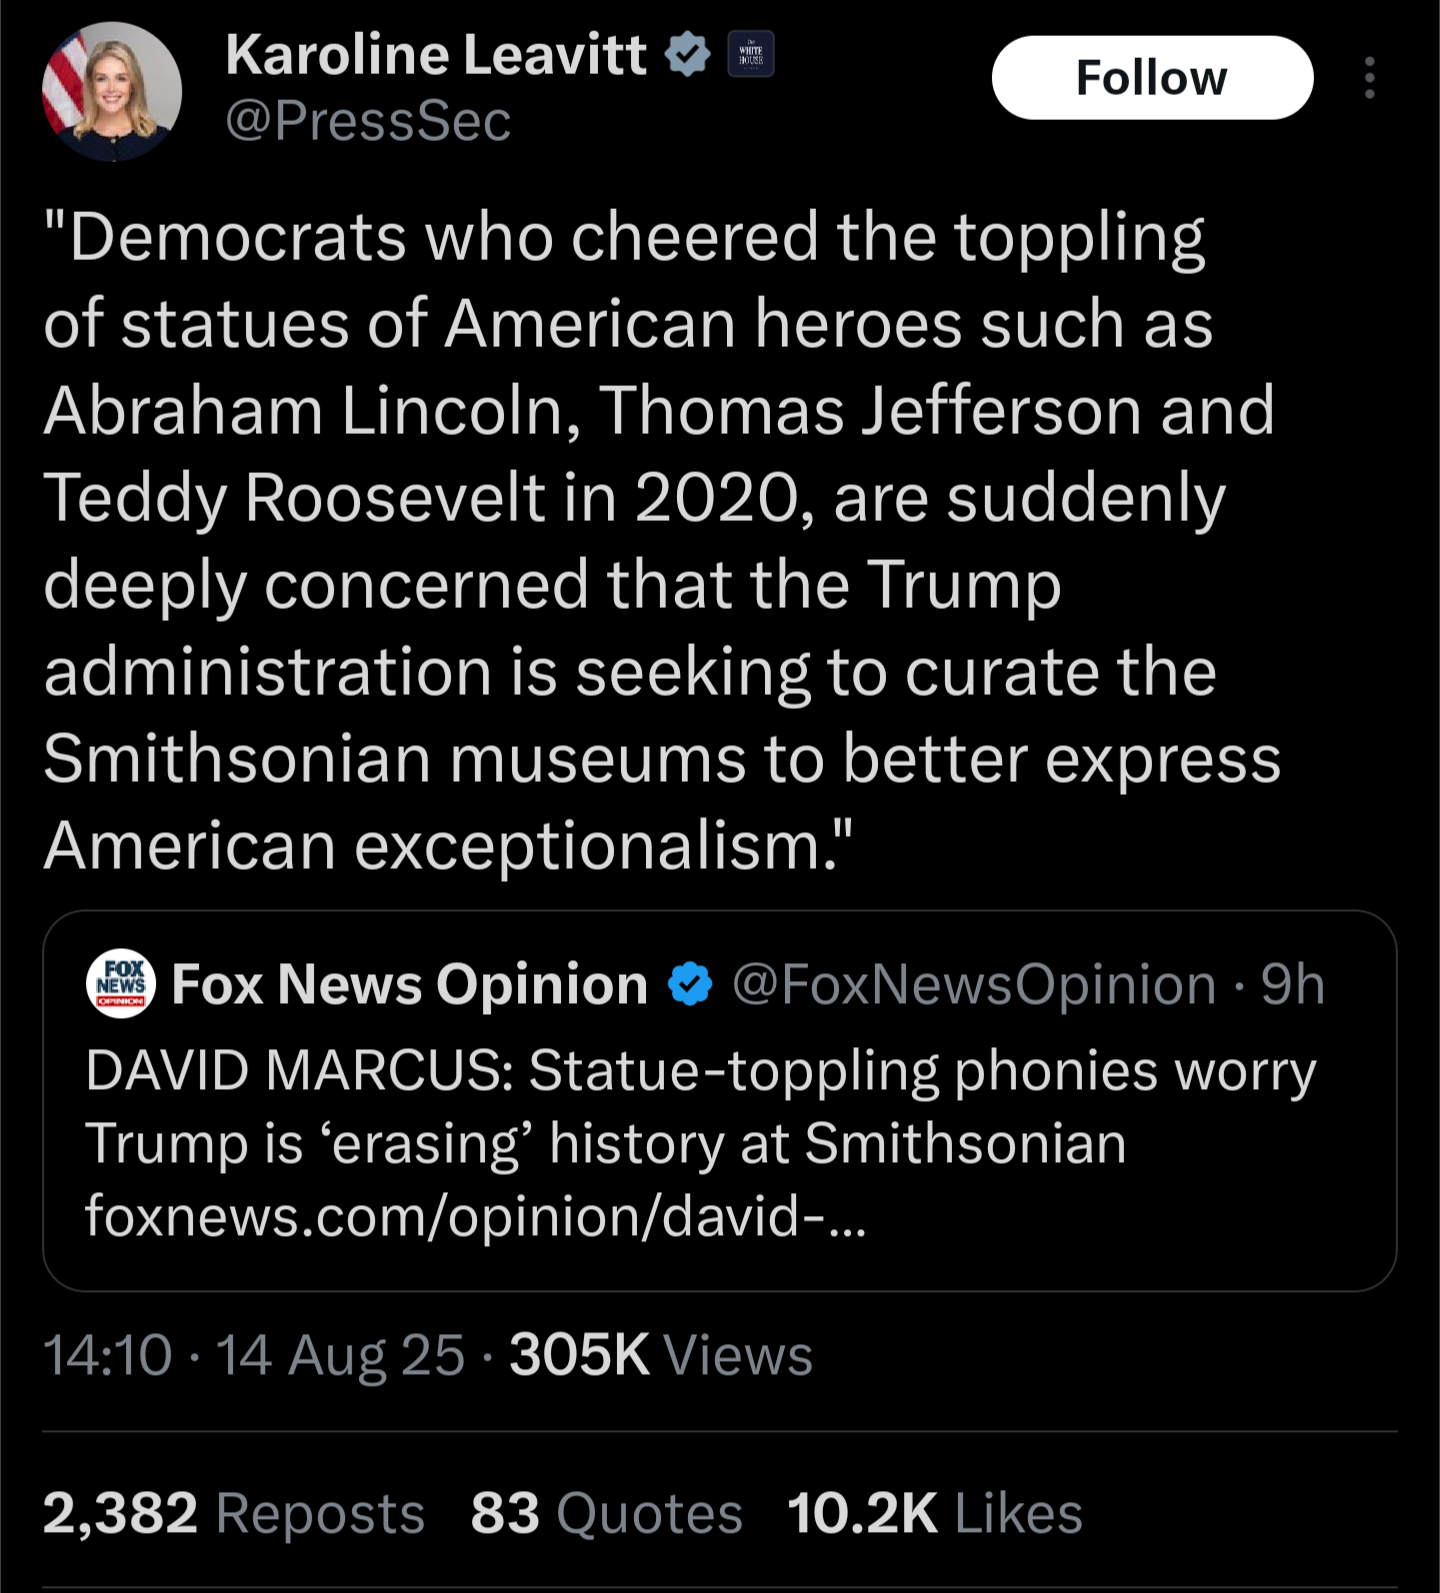The width and height of the screenshot is (1440, 1593).
Task: Show the 83 Quotes list
Action: 606,1513
